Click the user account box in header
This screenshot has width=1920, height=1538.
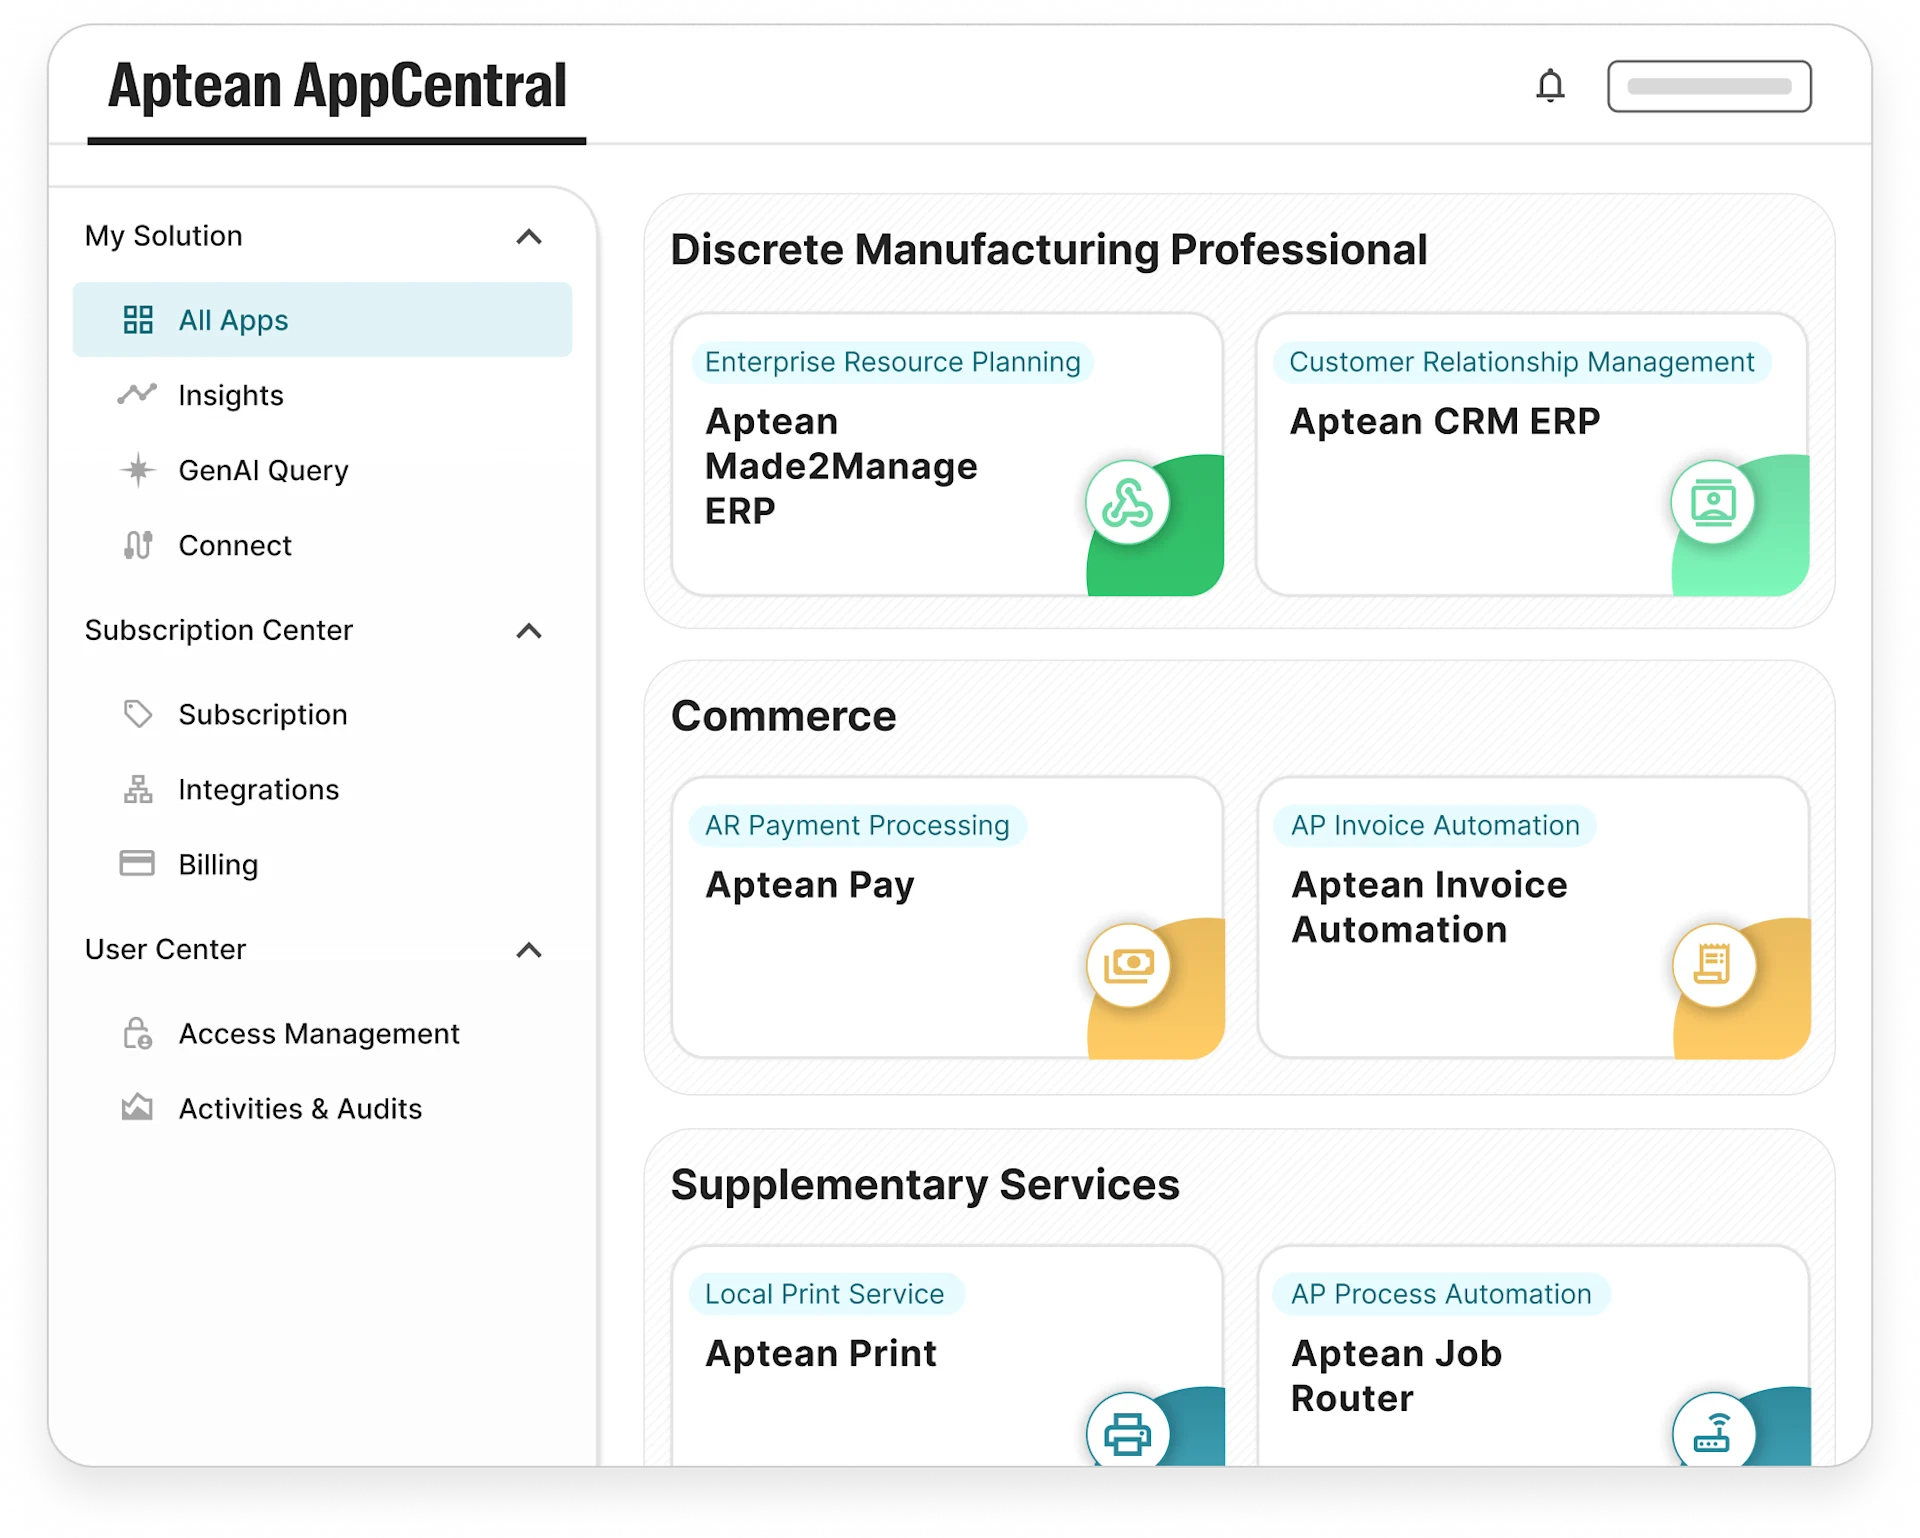(x=1709, y=86)
